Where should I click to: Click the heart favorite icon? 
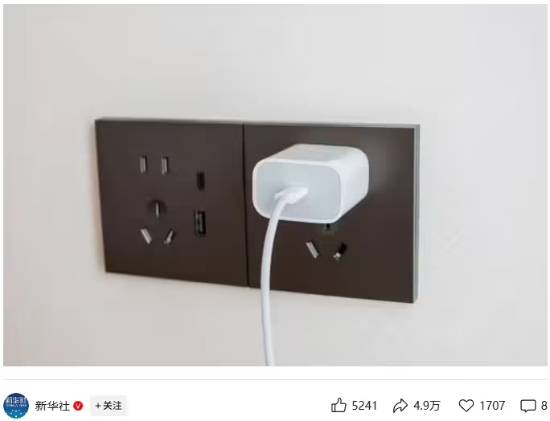coord(466,406)
